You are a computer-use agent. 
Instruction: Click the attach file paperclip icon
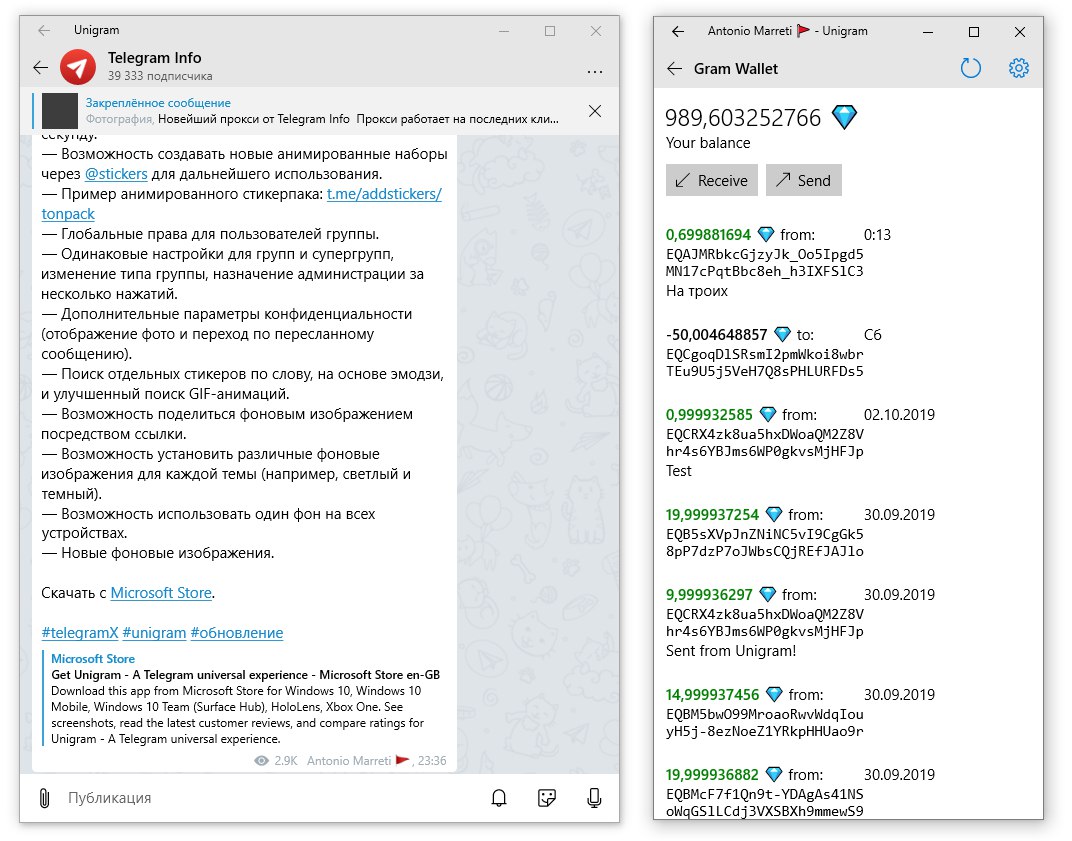click(x=44, y=798)
